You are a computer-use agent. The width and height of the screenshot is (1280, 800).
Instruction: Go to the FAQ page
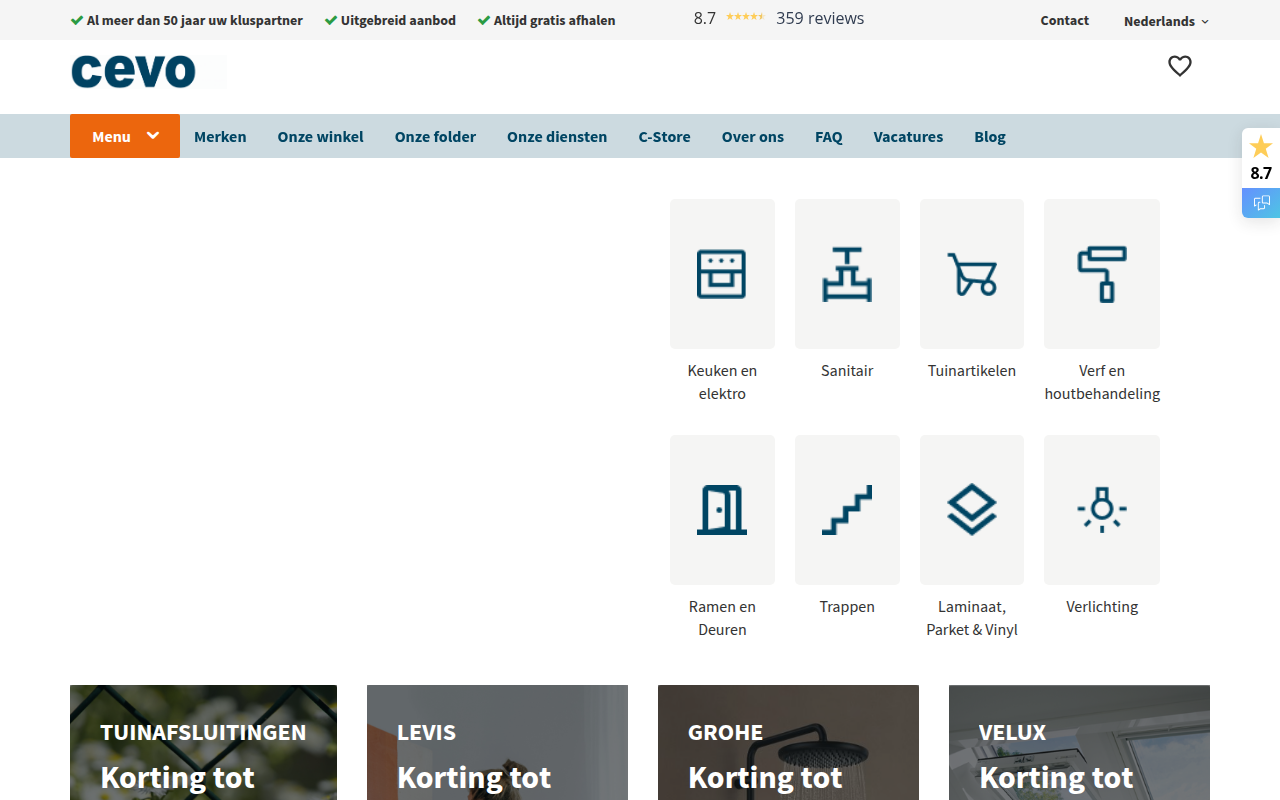[x=829, y=137]
